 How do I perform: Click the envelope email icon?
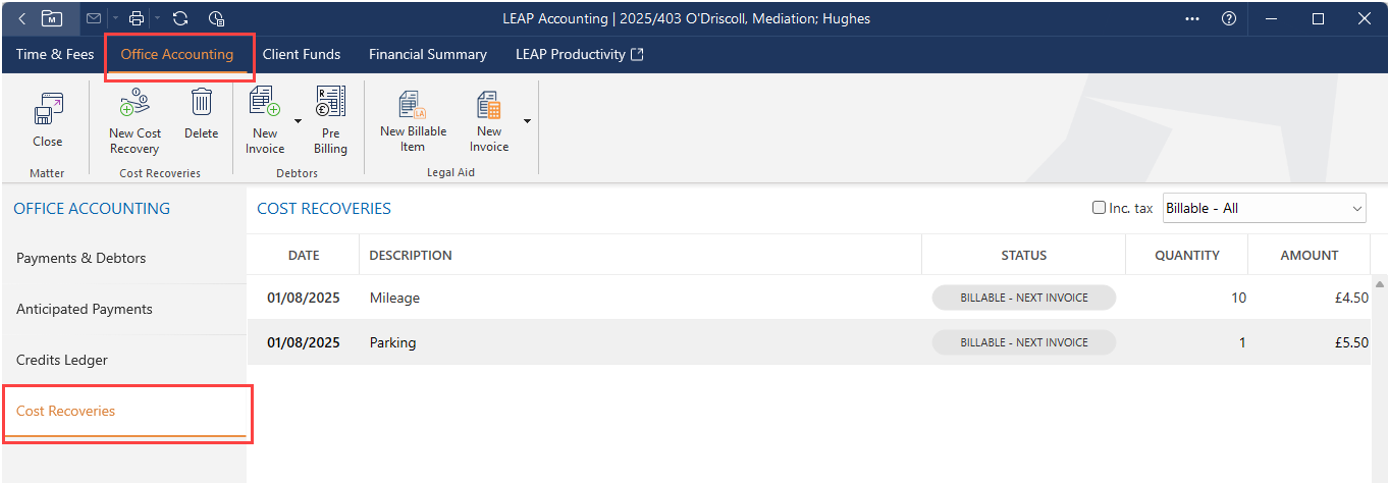93,18
